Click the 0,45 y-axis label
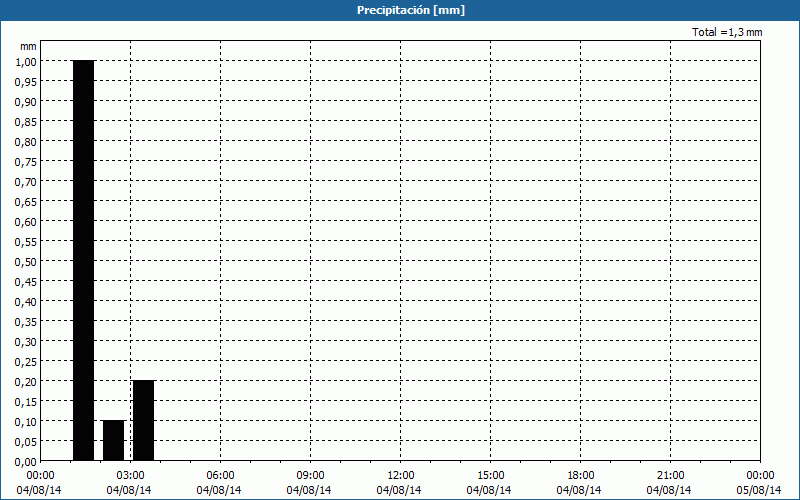 click(x=26, y=282)
